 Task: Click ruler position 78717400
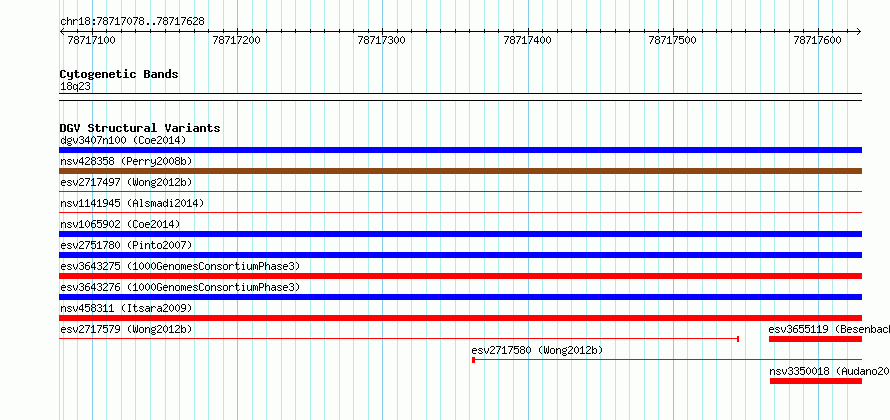click(x=527, y=40)
